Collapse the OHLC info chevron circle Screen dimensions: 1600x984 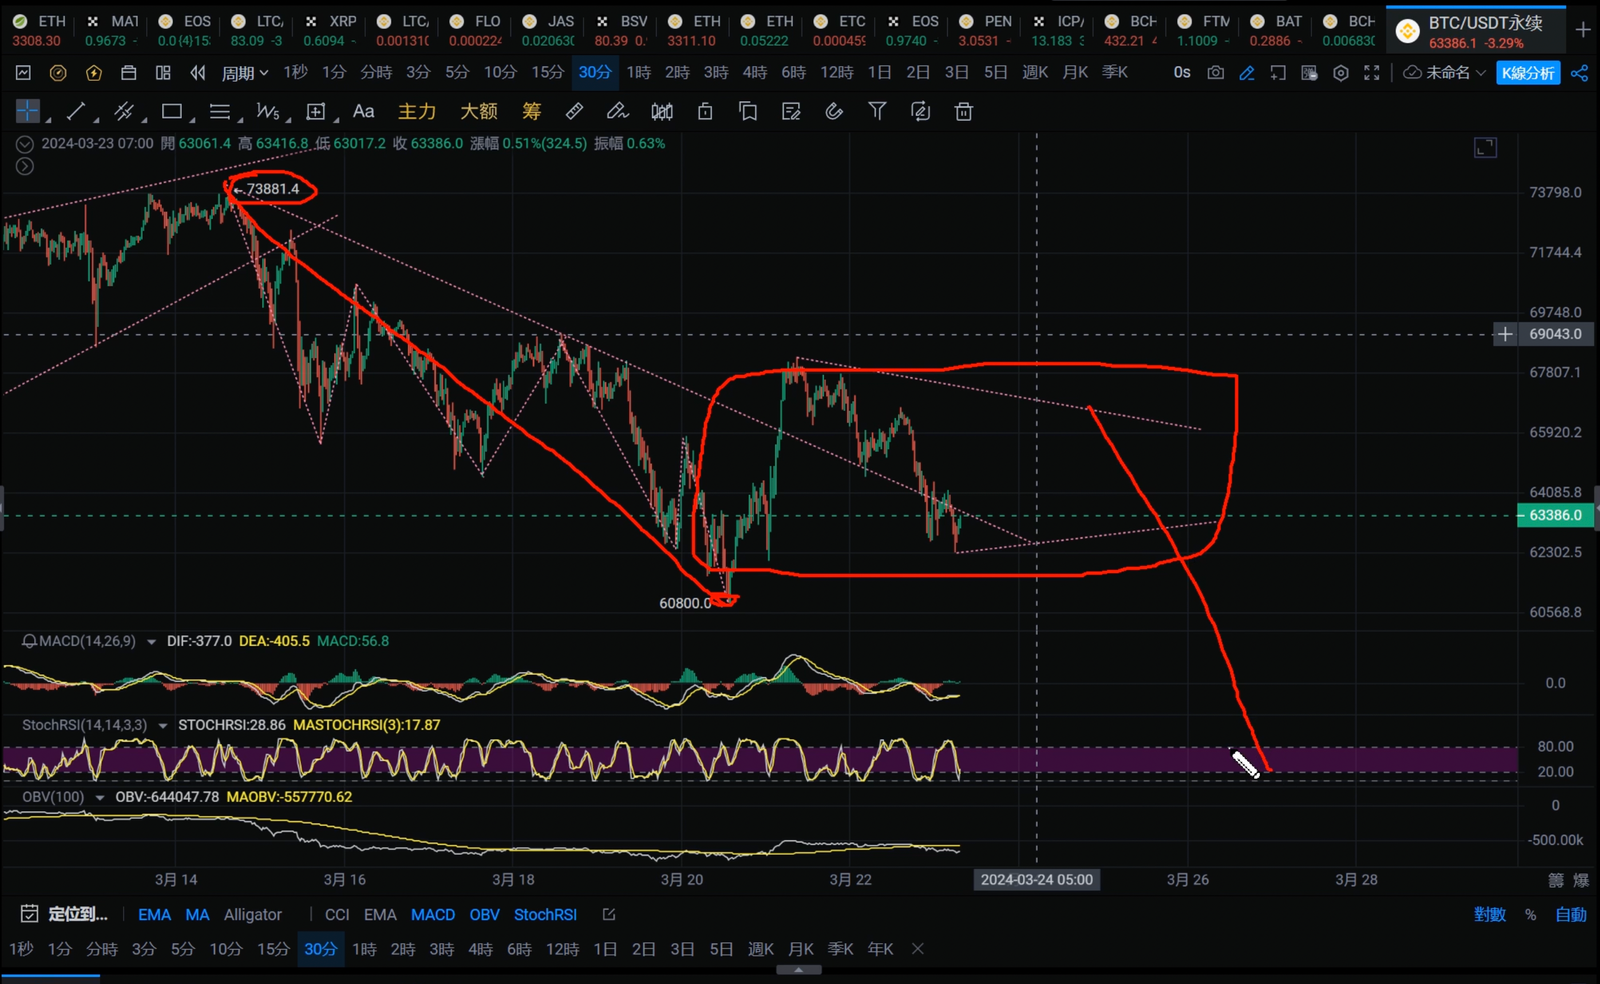pyautogui.click(x=25, y=144)
